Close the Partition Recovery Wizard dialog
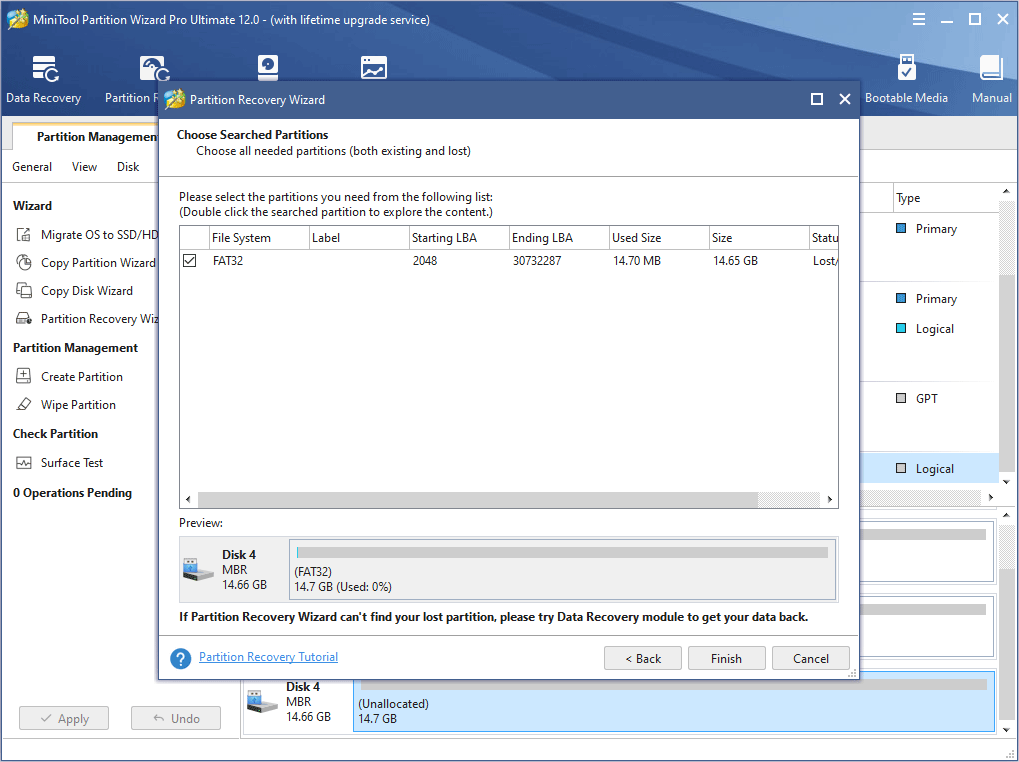This screenshot has width=1019, height=762. coord(845,99)
